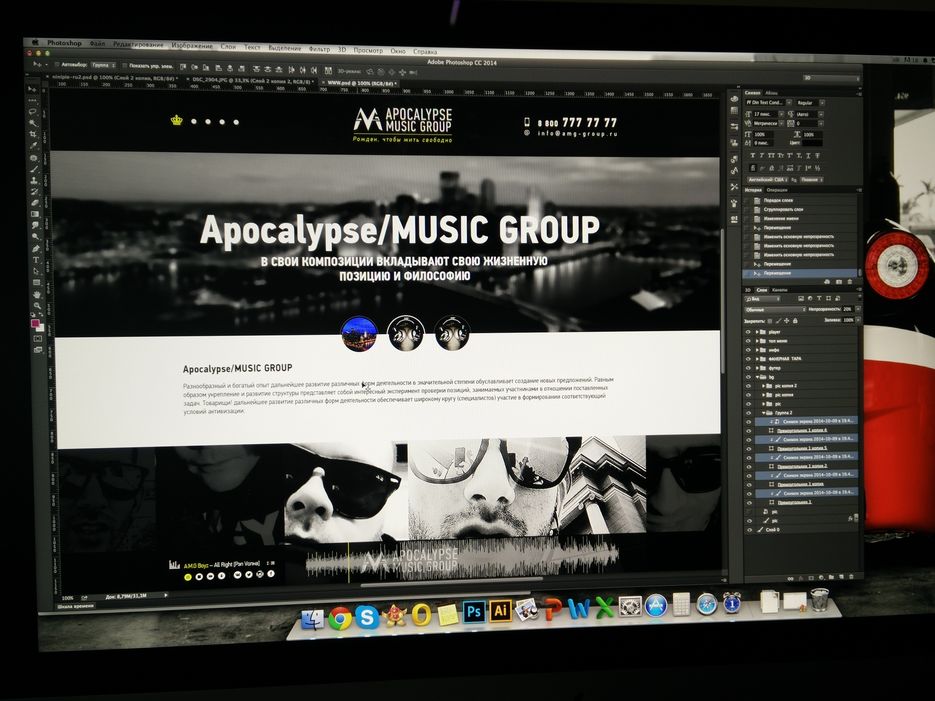Switch to the Каналы tab
This screenshot has width=935, height=701.
pos(779,290)
